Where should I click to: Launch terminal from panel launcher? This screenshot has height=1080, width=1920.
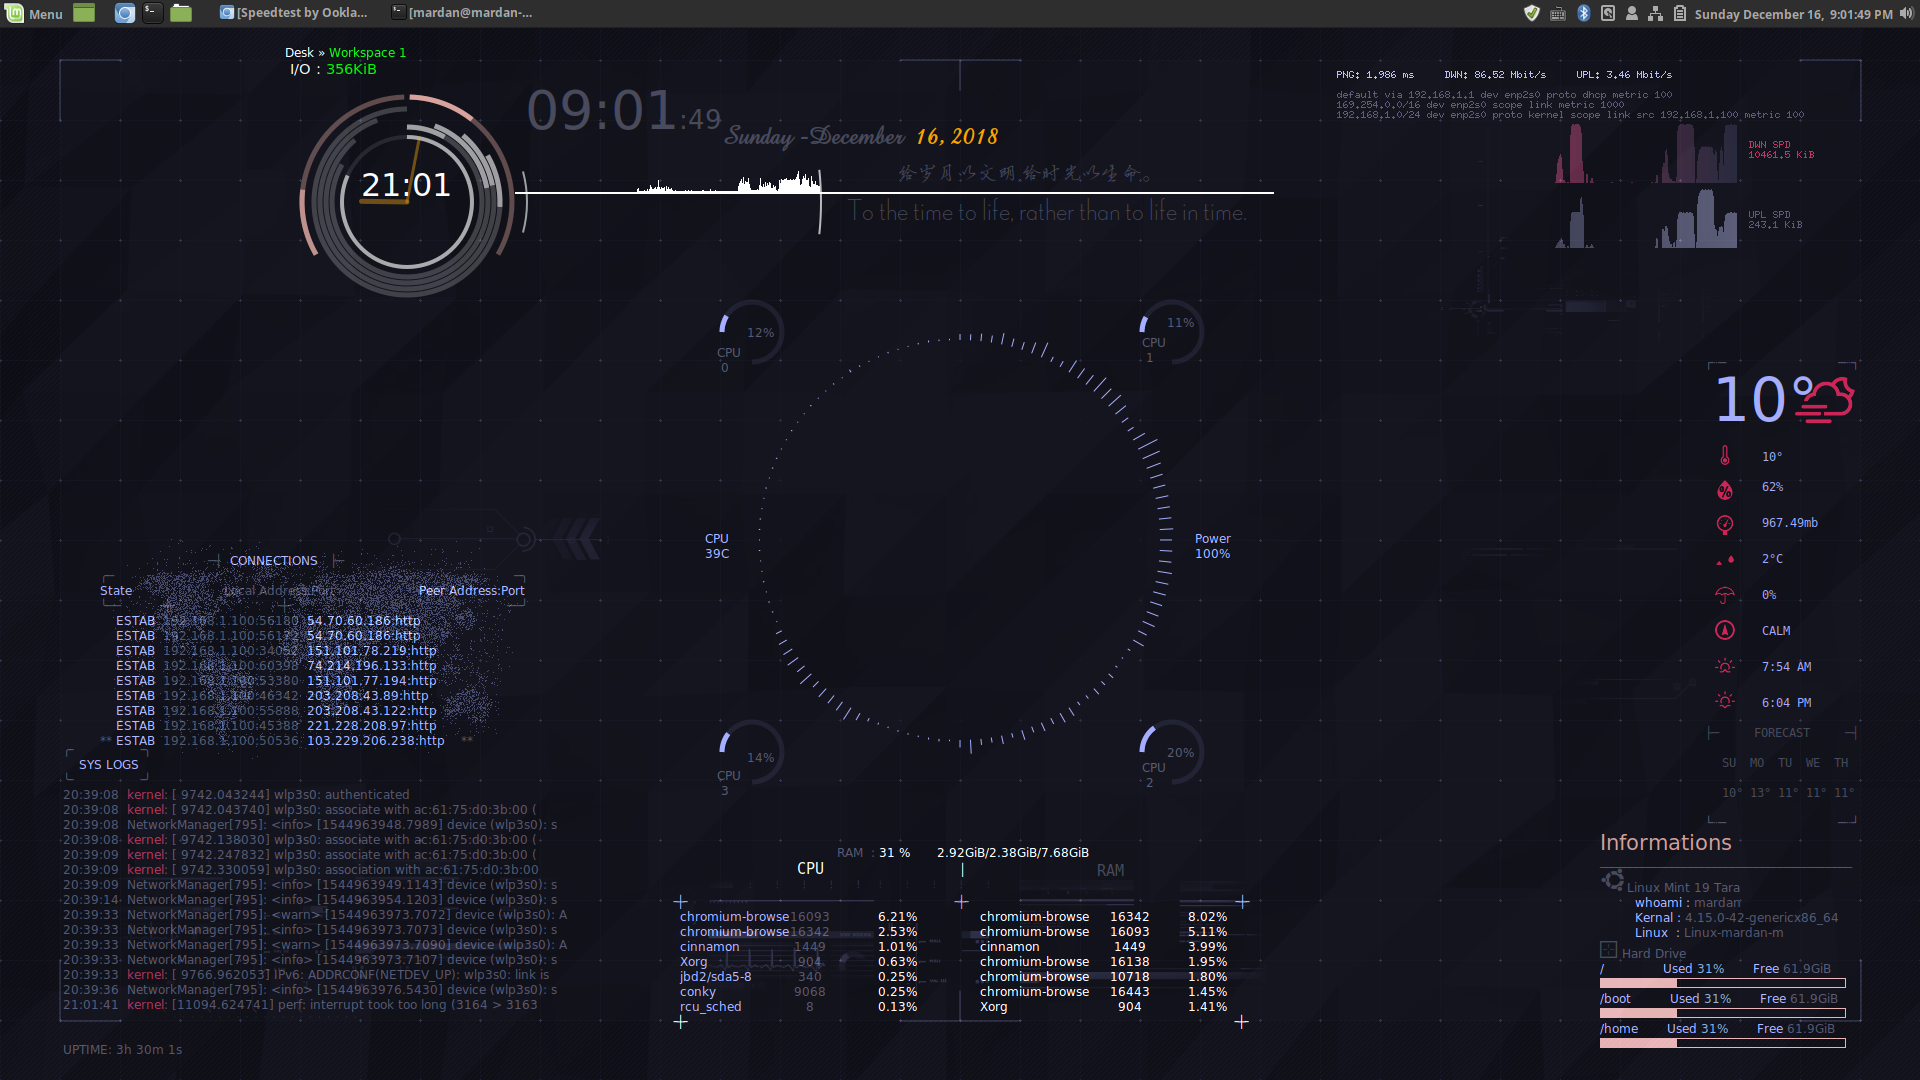(x=152, y=13)
